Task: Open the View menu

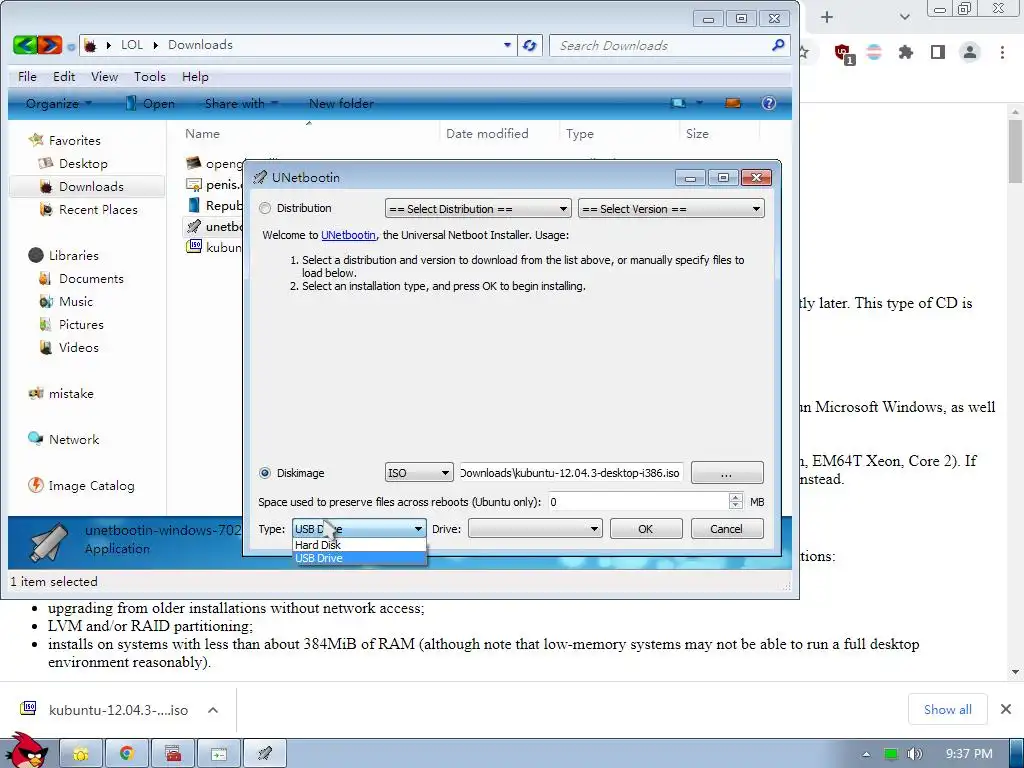Action: [104, 76]
